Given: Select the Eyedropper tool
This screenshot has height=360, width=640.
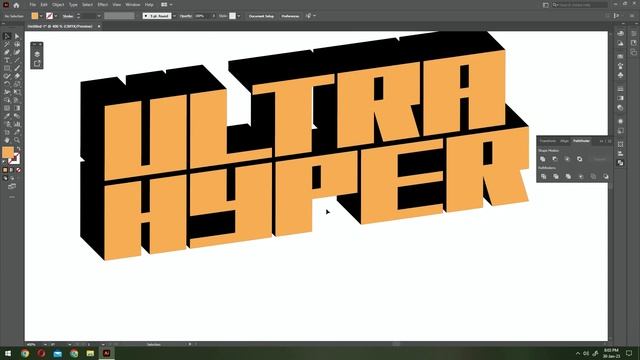Looking at the screenshot, I should point(7,116).
